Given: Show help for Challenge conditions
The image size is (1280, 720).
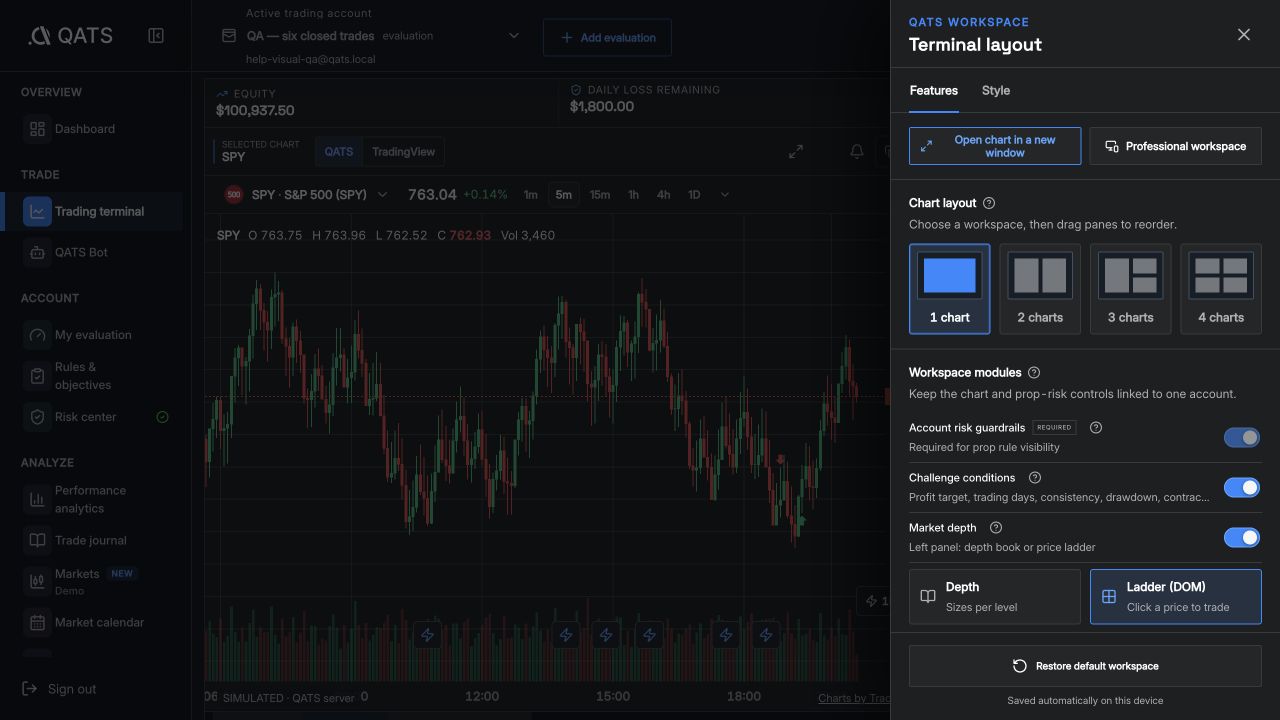Looking at the screenshot, I should (1035, 478).
